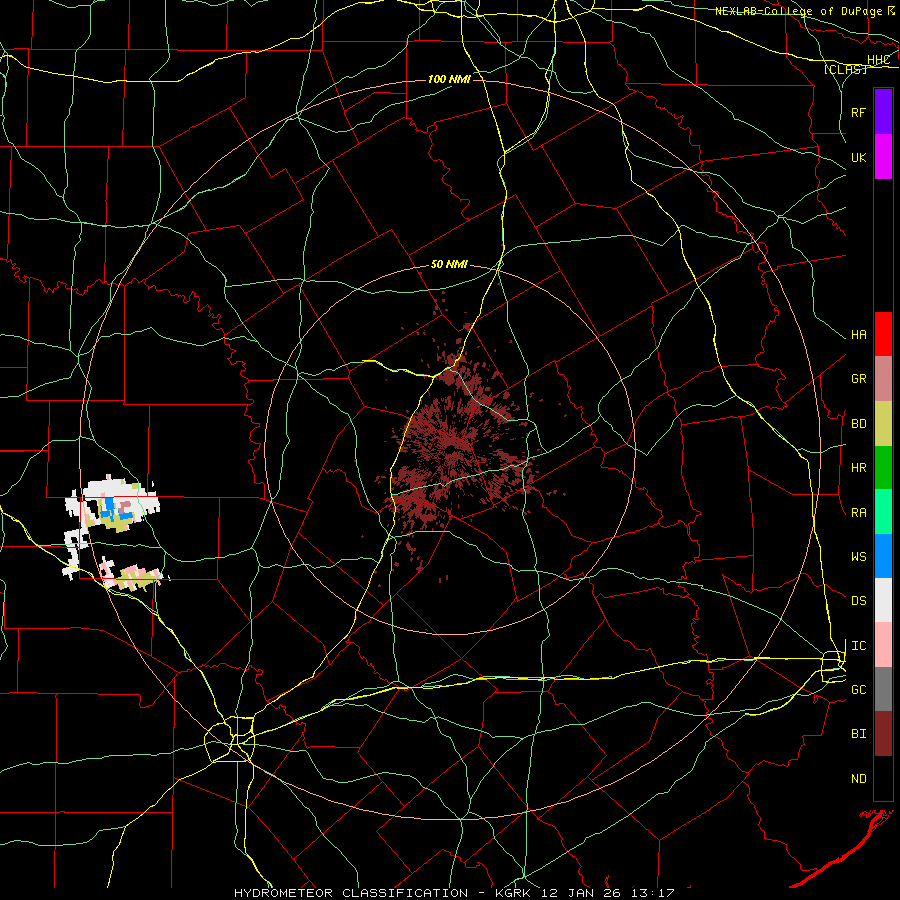Pick the WS blue legend swatch
The height and width of the screenshot is (900, 900).
(883, 556)
